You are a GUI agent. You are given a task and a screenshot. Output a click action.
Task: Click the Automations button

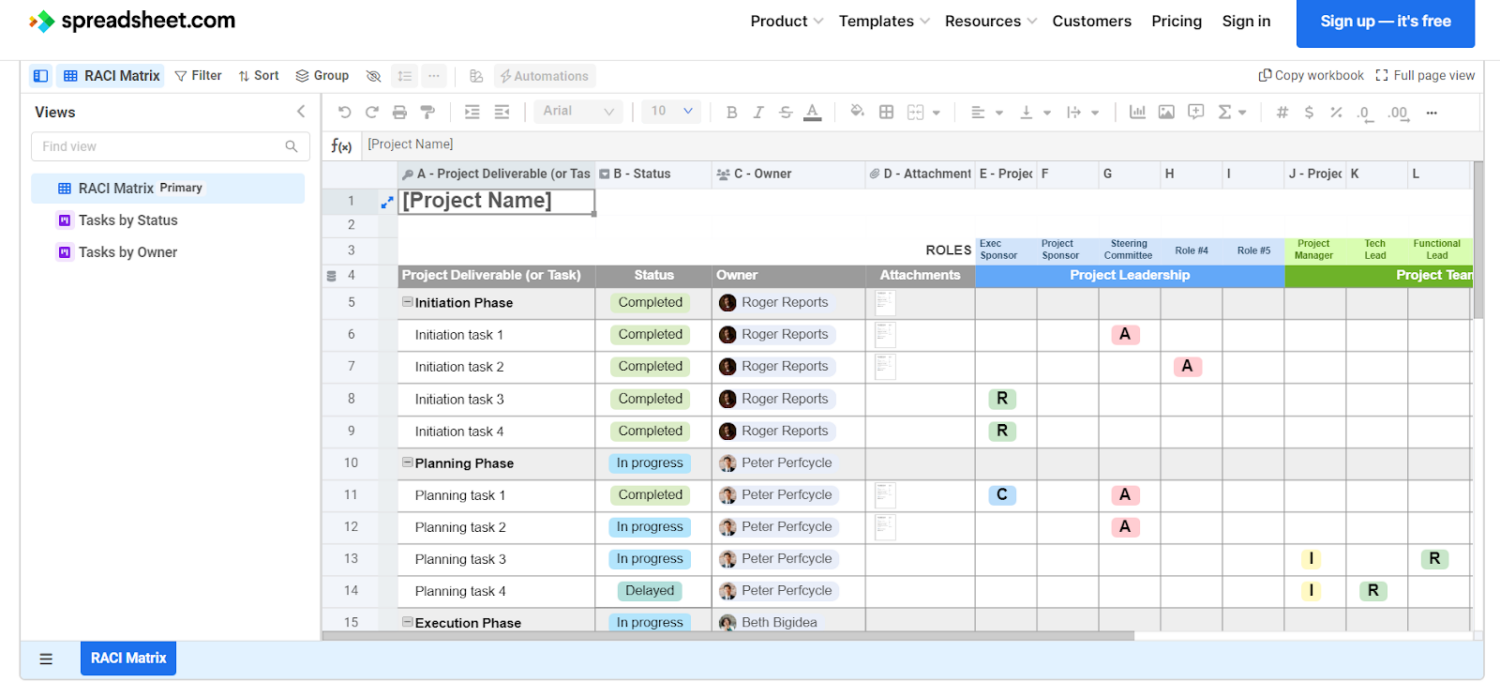tap(544, 76)
